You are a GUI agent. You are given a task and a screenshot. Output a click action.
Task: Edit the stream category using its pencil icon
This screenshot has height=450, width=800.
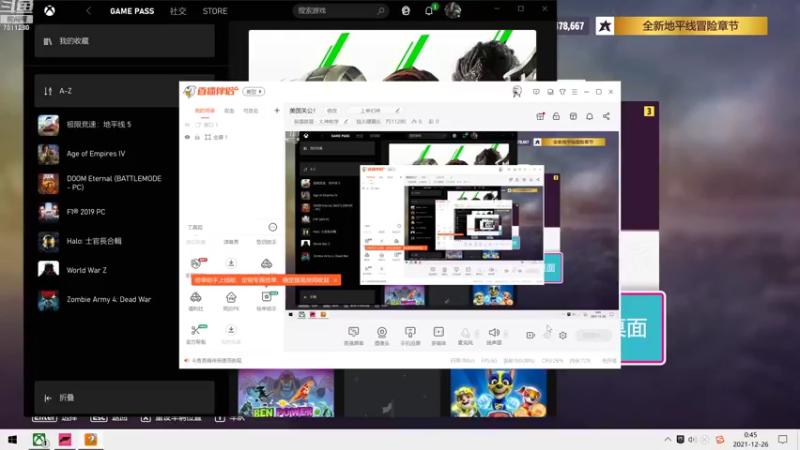(398, 111)
